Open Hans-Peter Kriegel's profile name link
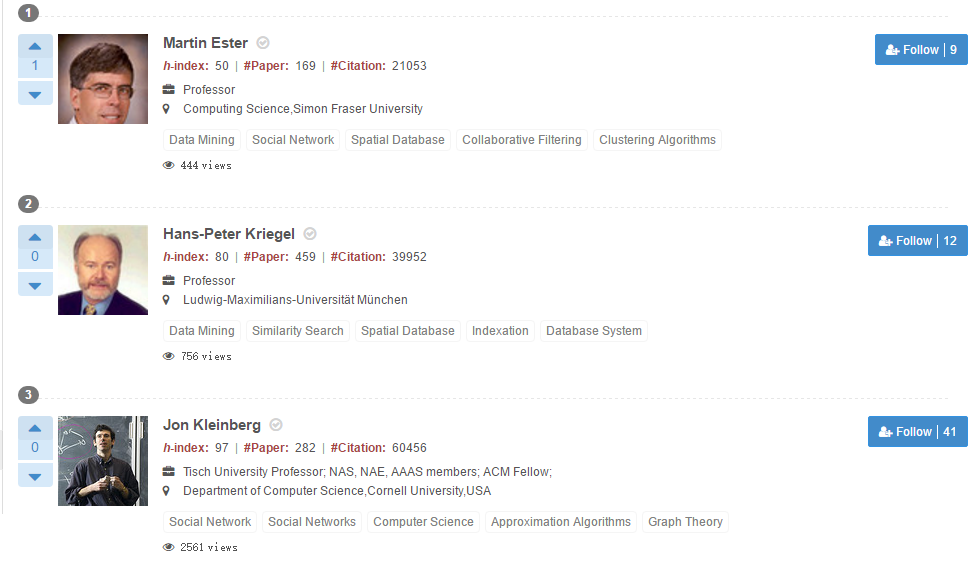Screen dimensions: 980x565 point(229,234)
